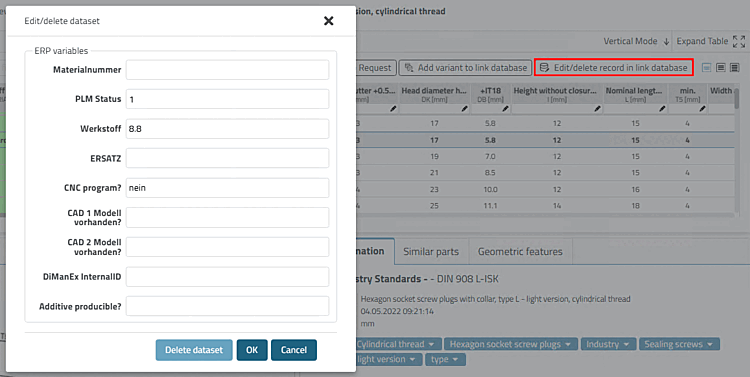Viewport: 750px width, 377px height.
Task: Click Add variant to link database
Action: 465,67
